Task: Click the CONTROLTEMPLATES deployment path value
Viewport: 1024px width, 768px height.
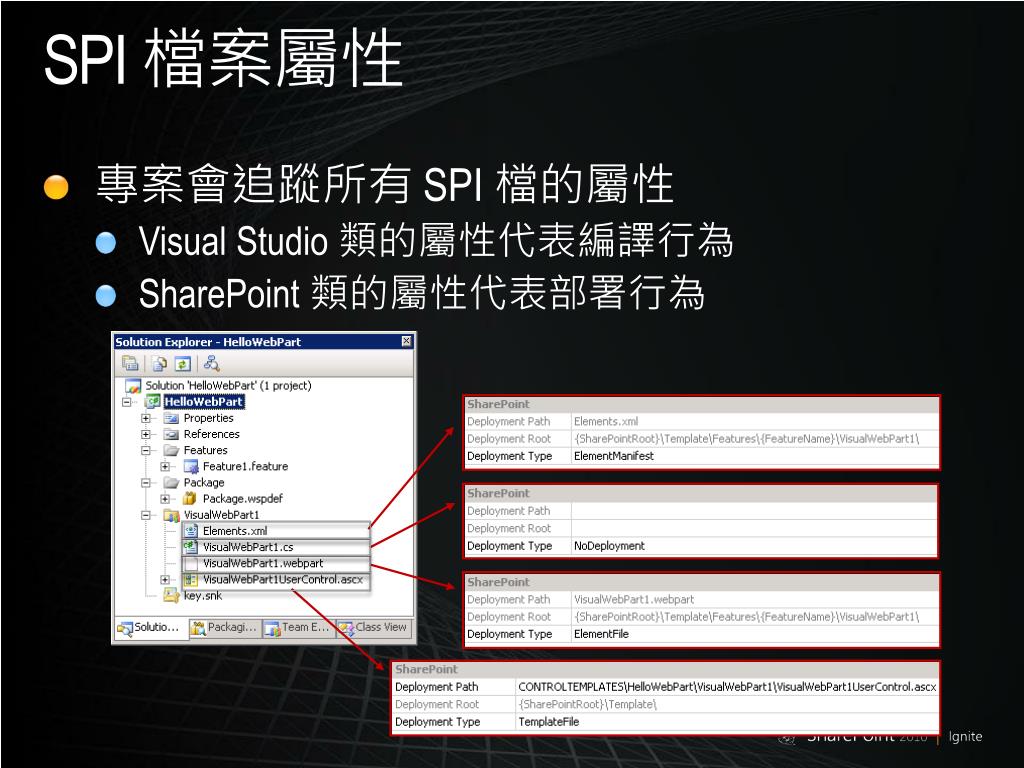Action: [727, 687]
